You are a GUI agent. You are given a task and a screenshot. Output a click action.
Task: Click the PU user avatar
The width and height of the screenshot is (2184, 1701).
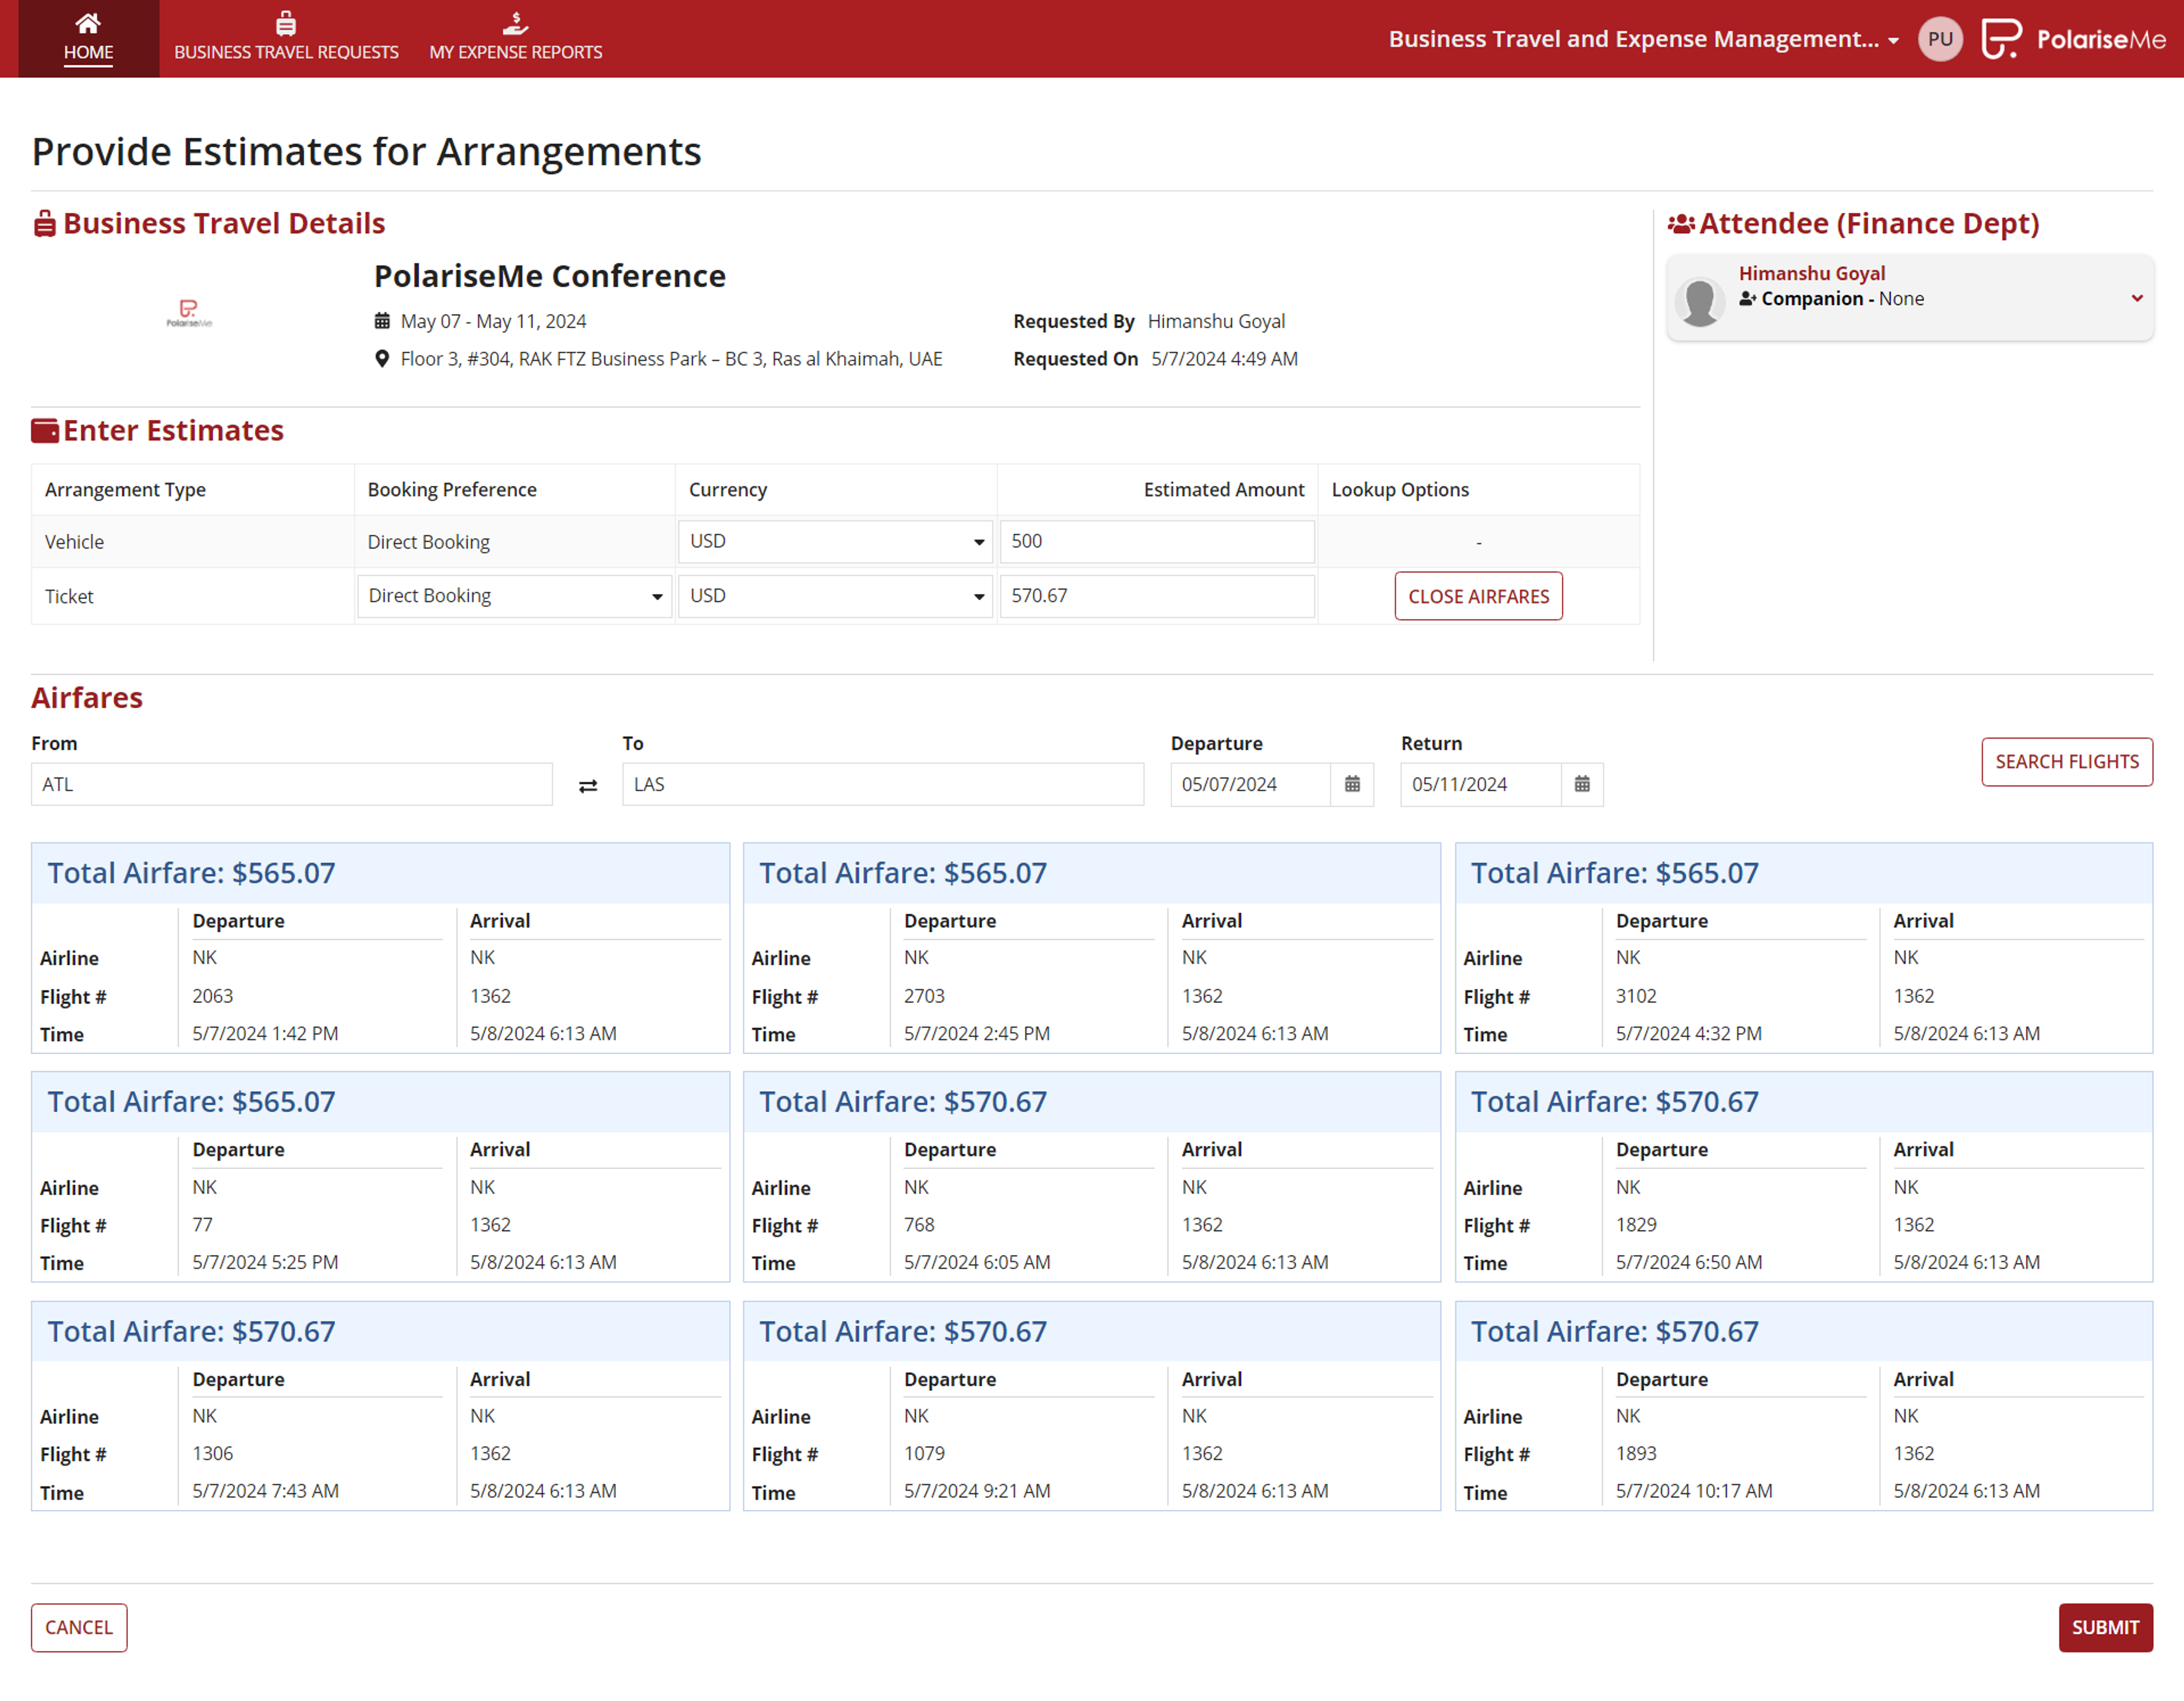coord(1940,39)
